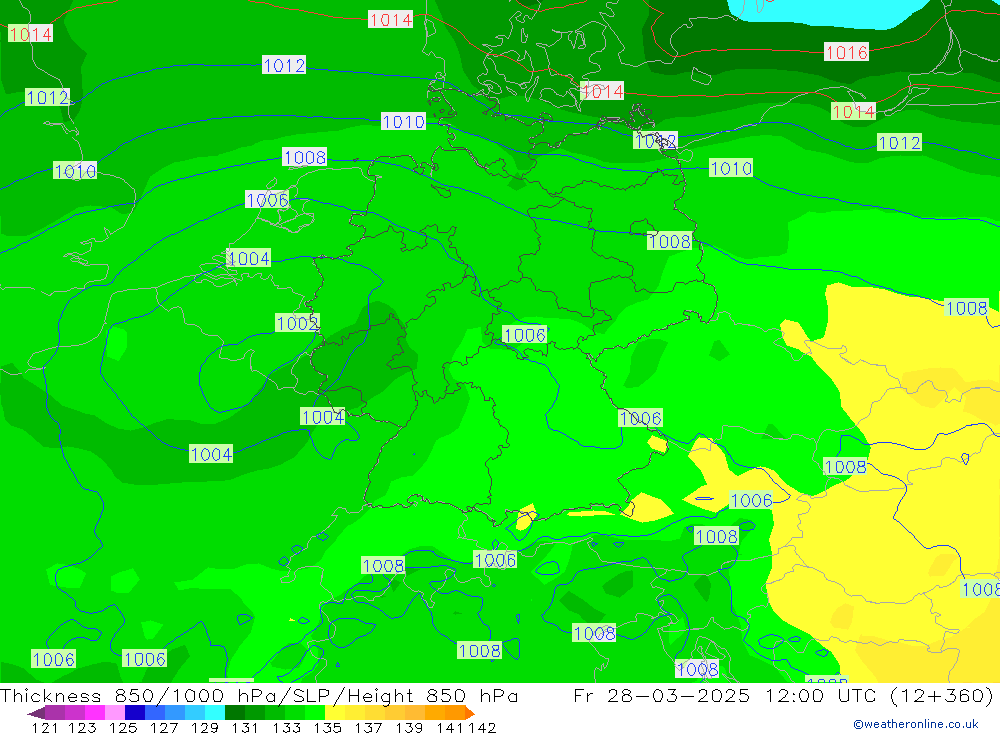Pick the cyan legend swatch
The width and height of the screenshot is (1000, 733).
tap(215, 713)
